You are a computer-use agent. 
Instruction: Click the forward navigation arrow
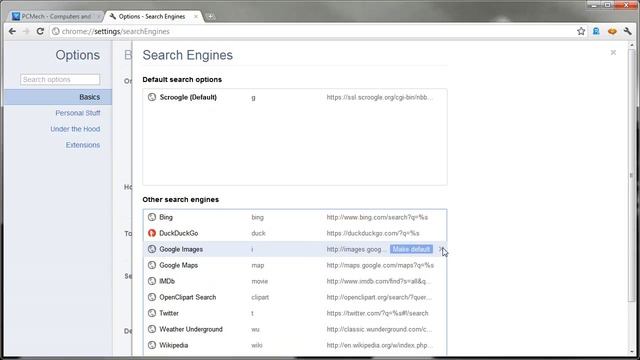point(26,31)
